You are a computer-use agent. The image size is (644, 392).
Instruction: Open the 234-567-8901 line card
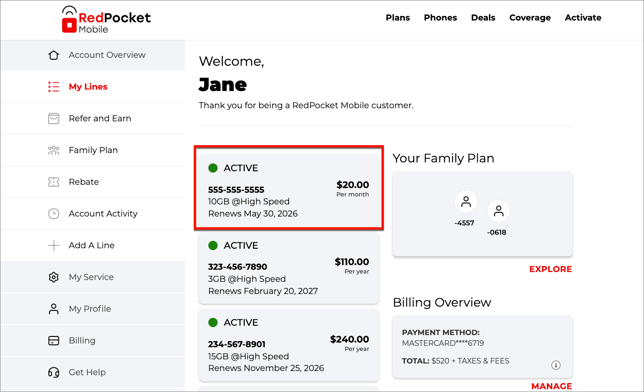pos(289,345)
